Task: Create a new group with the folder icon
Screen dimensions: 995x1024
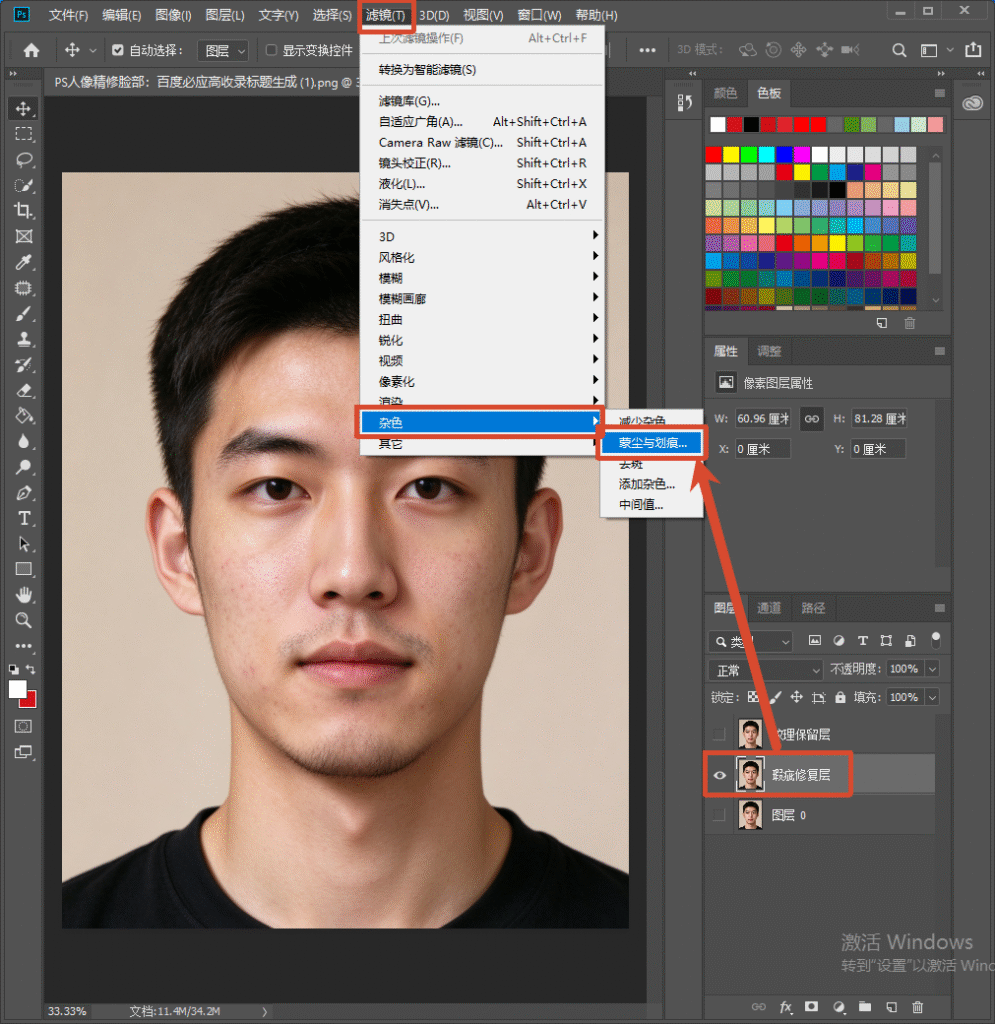Action: pos(864,1007)
